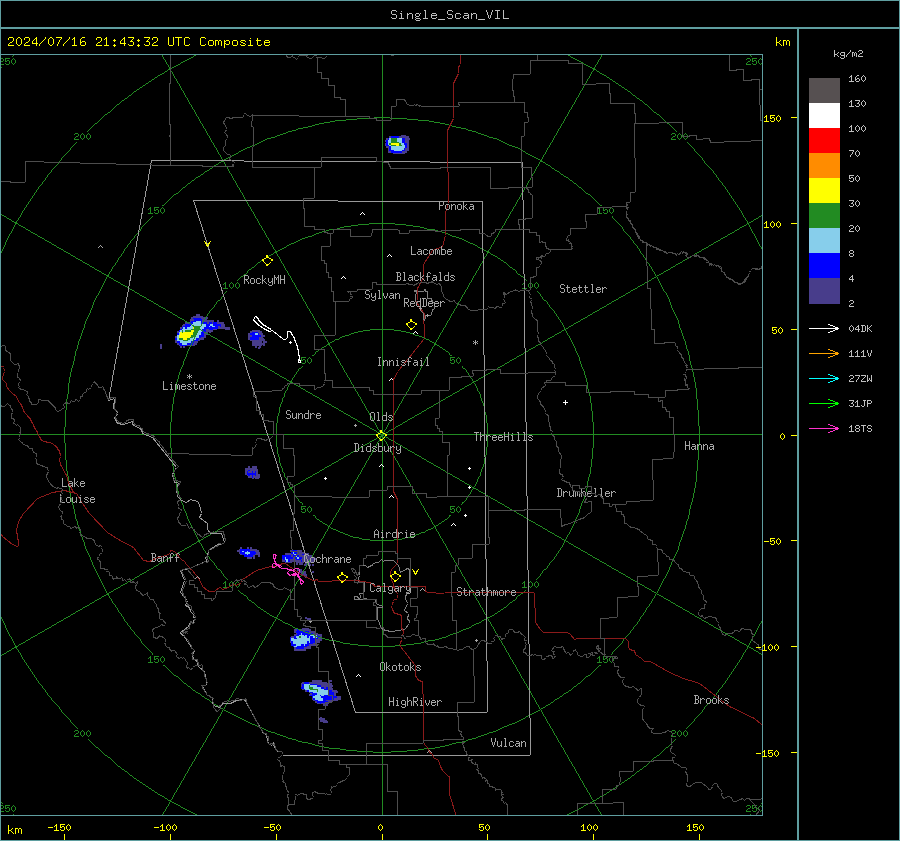Click the Strathmore city label
Screen dimensions: 900x841
click(x=486, y=592)
